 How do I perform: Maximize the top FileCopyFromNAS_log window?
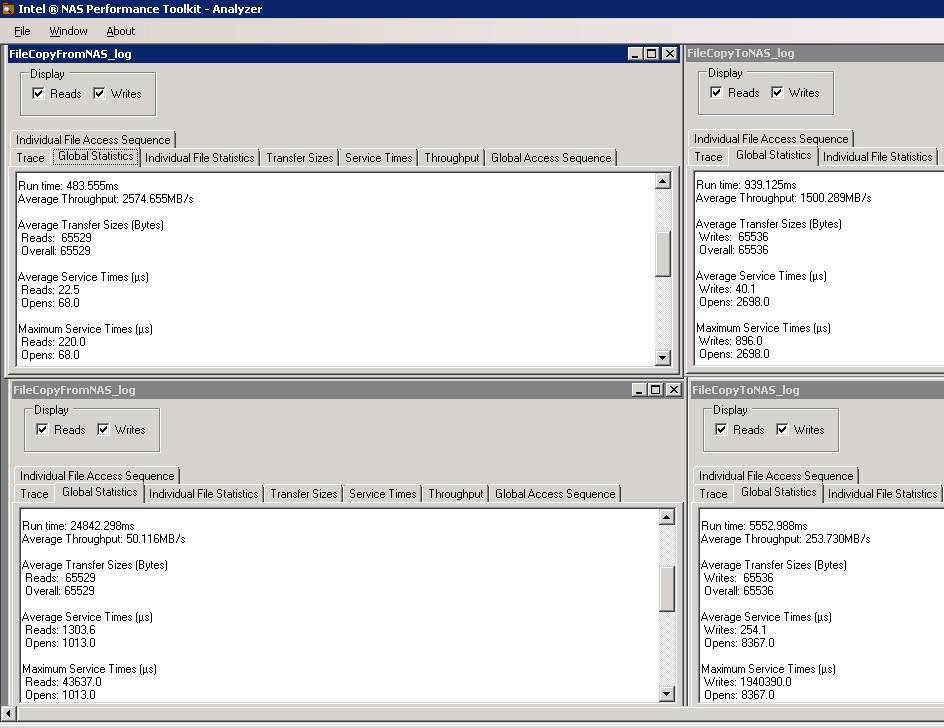click(652, 54)
